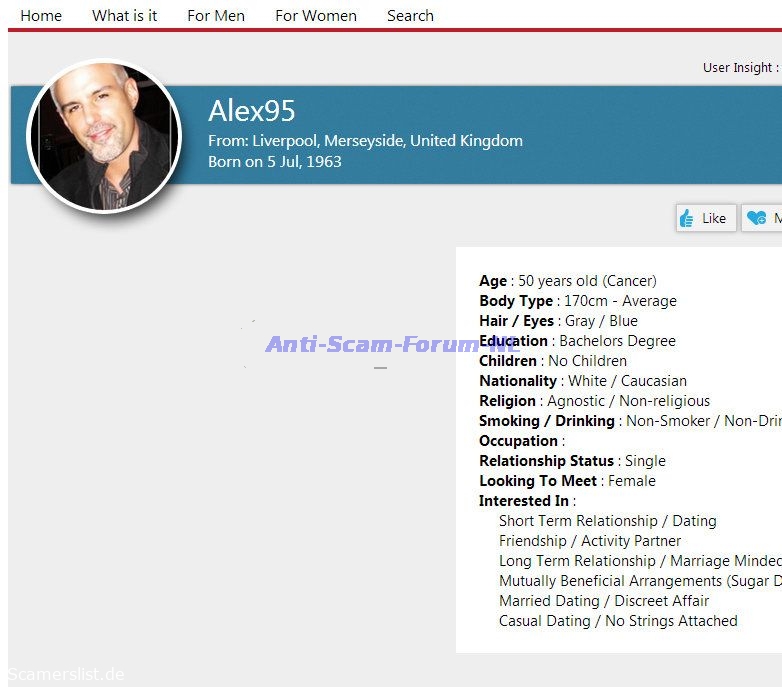
Task: Click the Alex95 username heading
Action: (252, 111)
